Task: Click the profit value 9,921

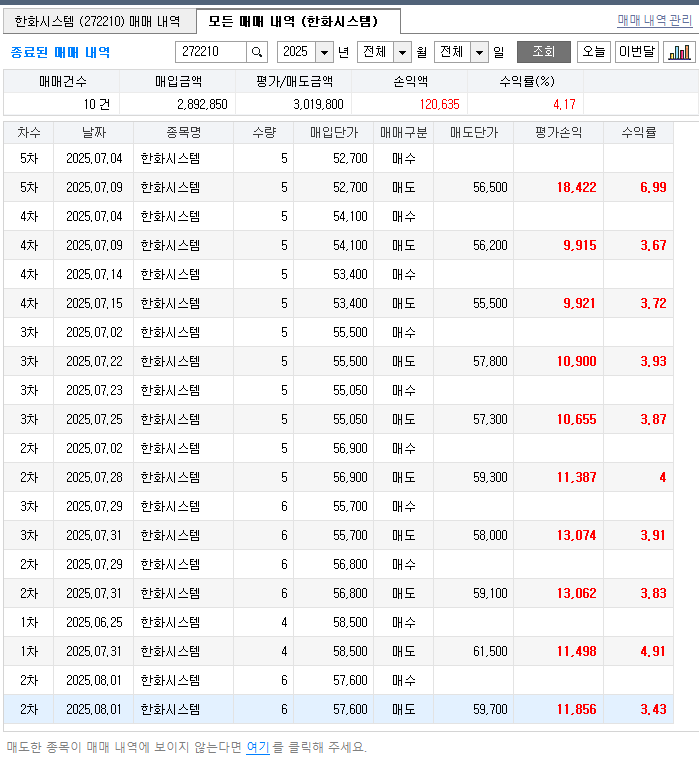Action: pyautogui.click(x=579, y=303)
